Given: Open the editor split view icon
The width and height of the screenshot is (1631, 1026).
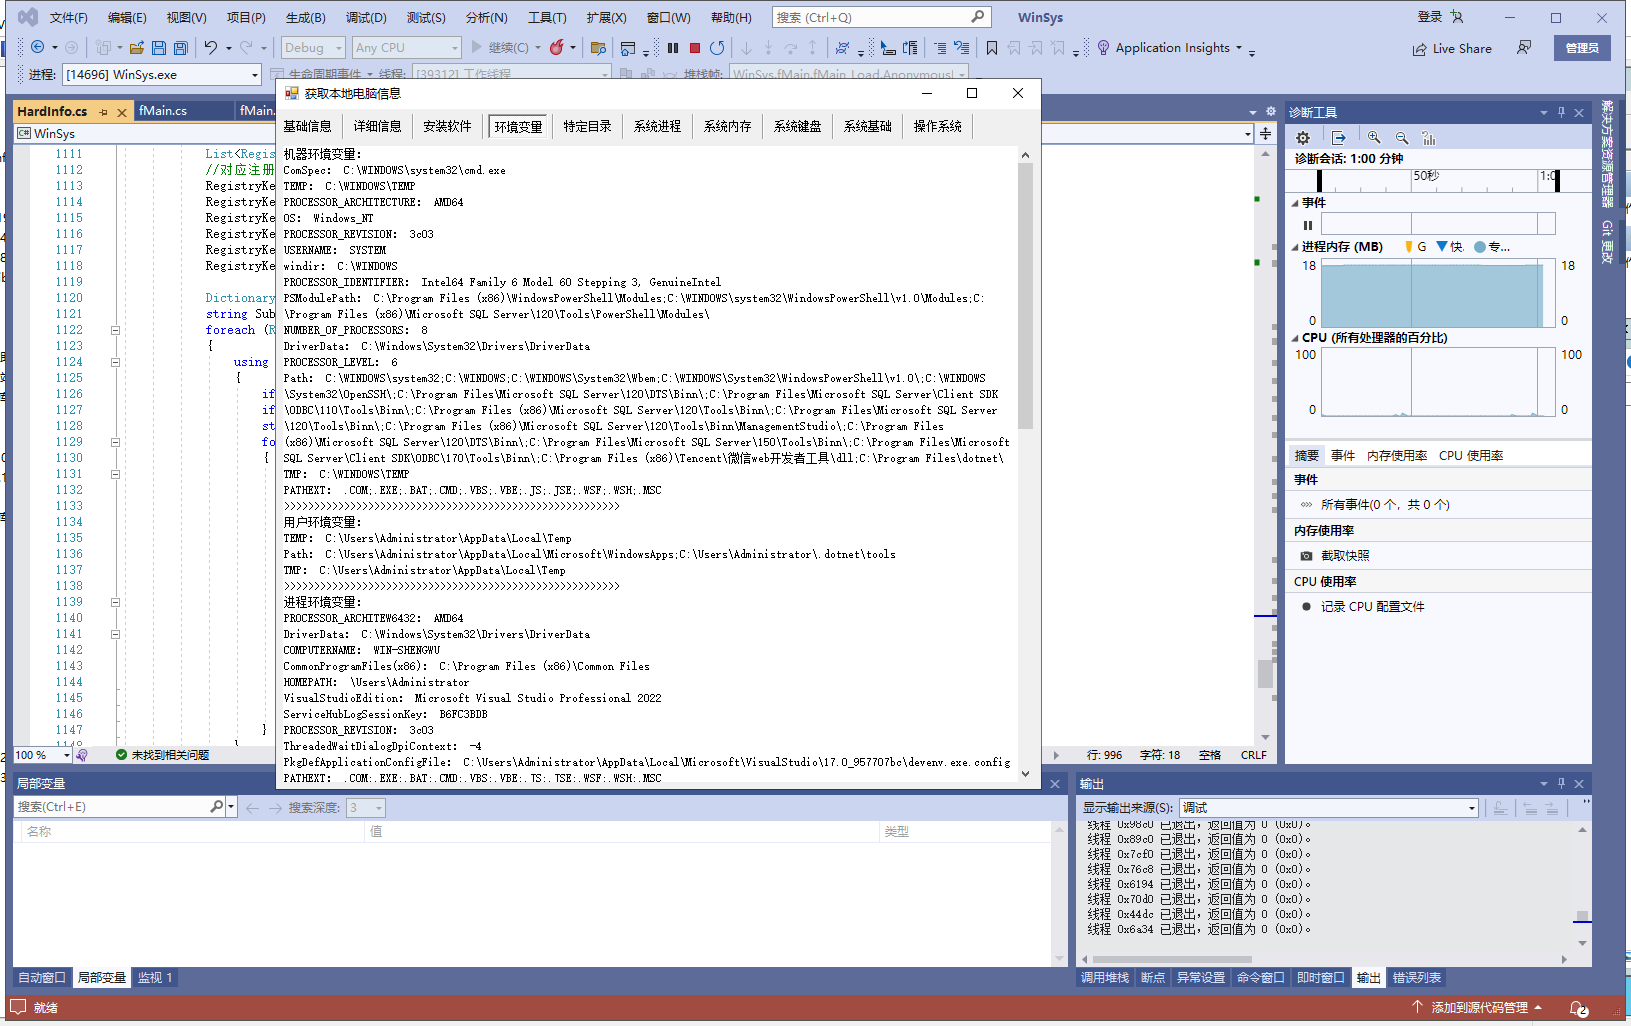Looking at the screenshot, I should 1265,133.
